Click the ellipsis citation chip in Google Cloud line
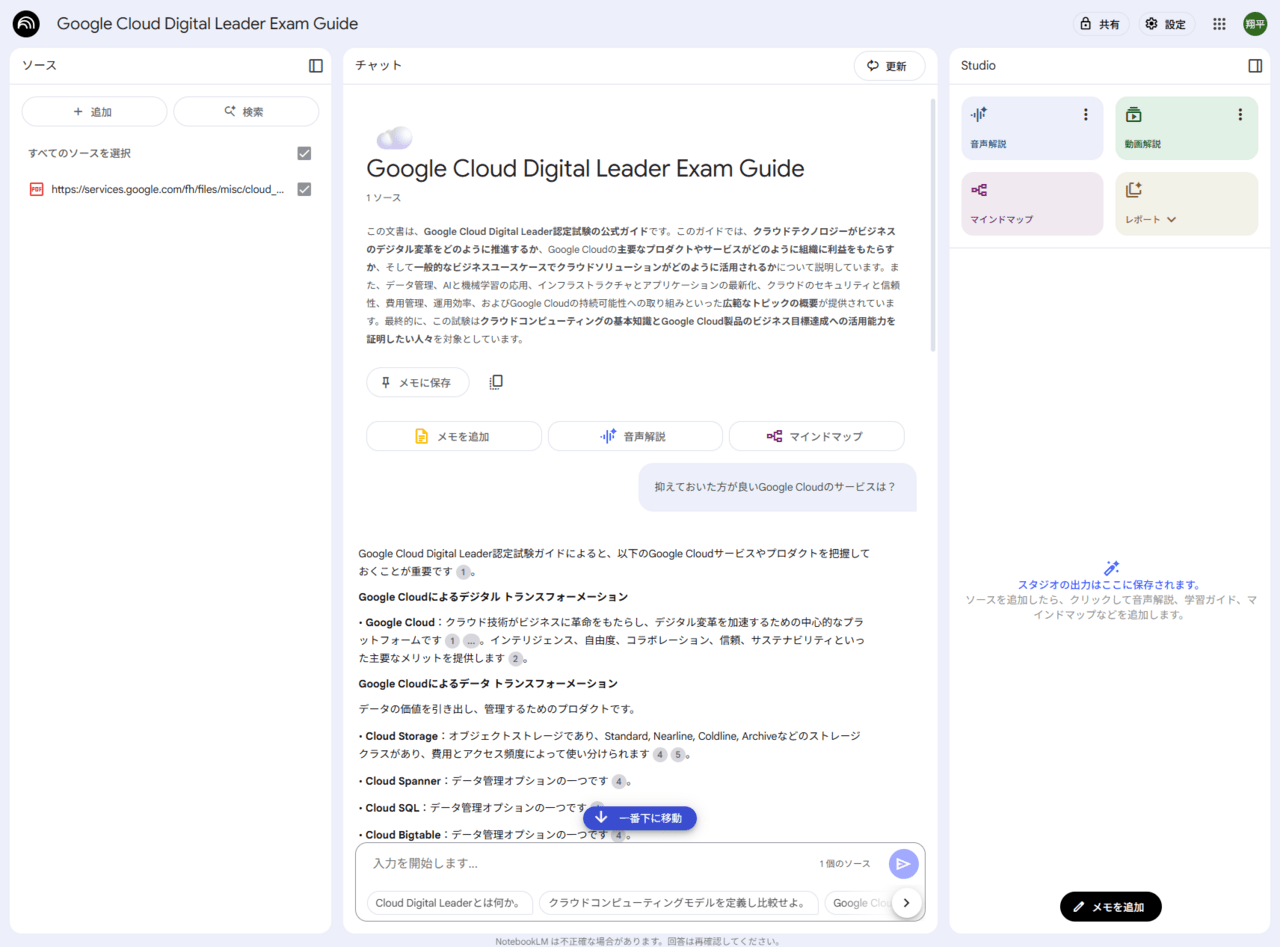The height and width of the screenshot is (947, 1280). (471, 641)
